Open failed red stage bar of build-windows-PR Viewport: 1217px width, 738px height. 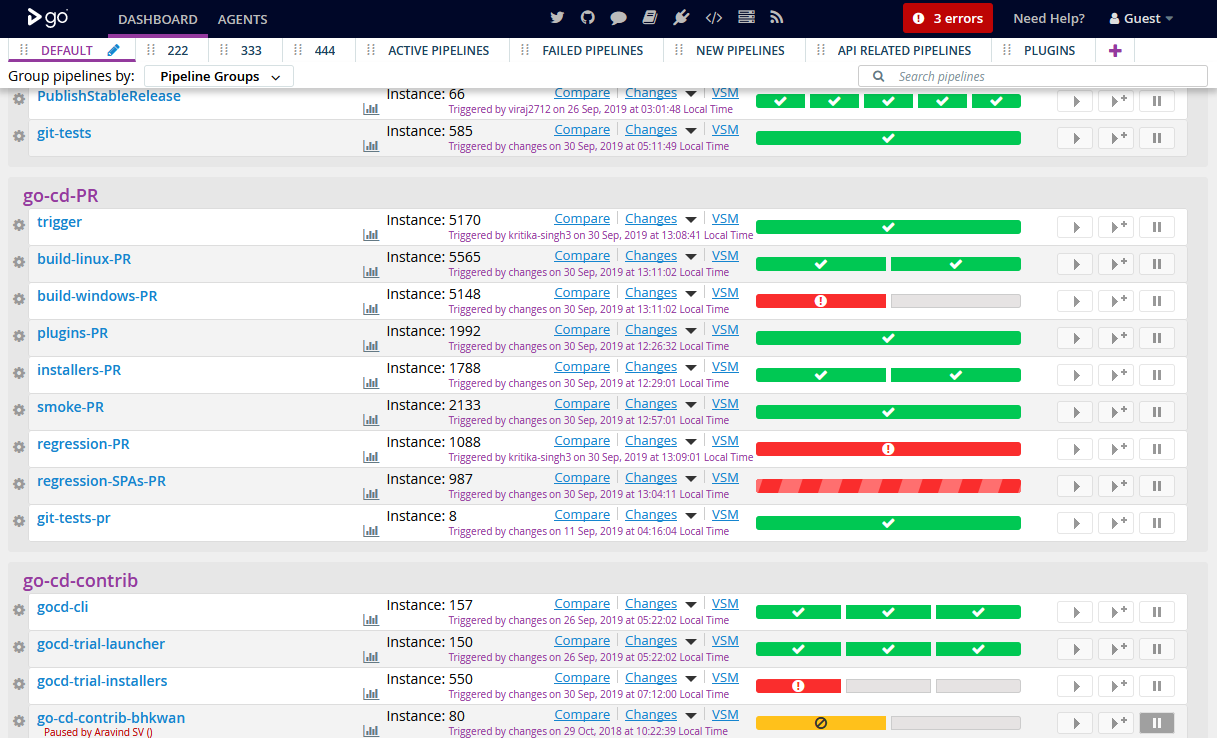[x=821, y=301]
